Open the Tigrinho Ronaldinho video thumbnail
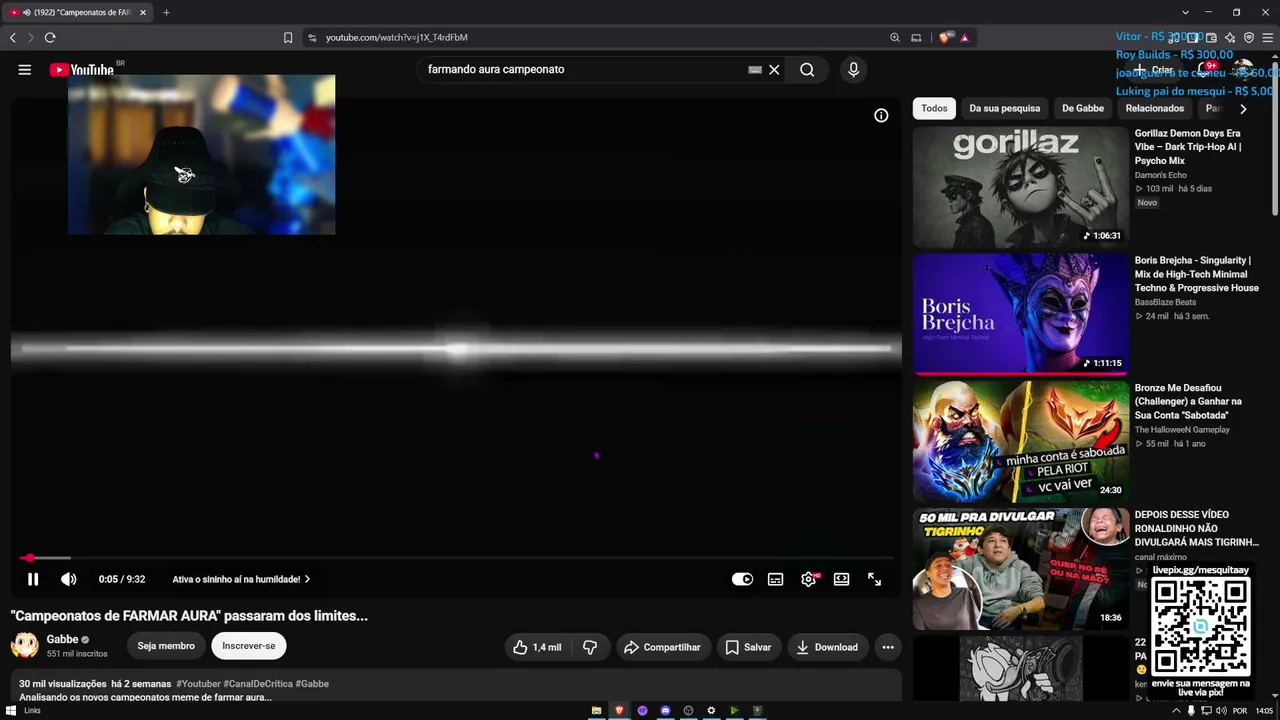 pyautogui.click(x=1020, y=568)
